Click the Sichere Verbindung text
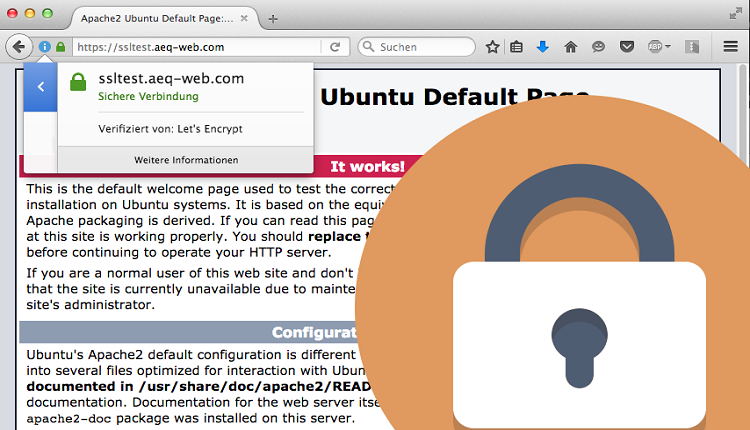 [x=148, y=96]
